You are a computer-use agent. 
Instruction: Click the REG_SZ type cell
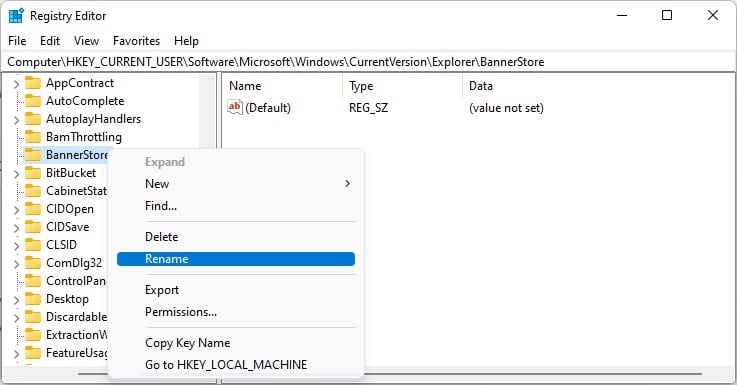[368, 108]
